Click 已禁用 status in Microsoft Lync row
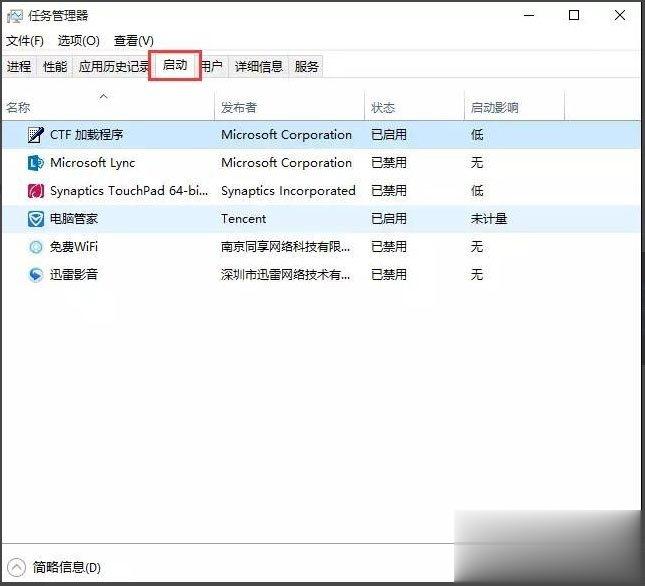645x586 pixels. pos(389,163)
